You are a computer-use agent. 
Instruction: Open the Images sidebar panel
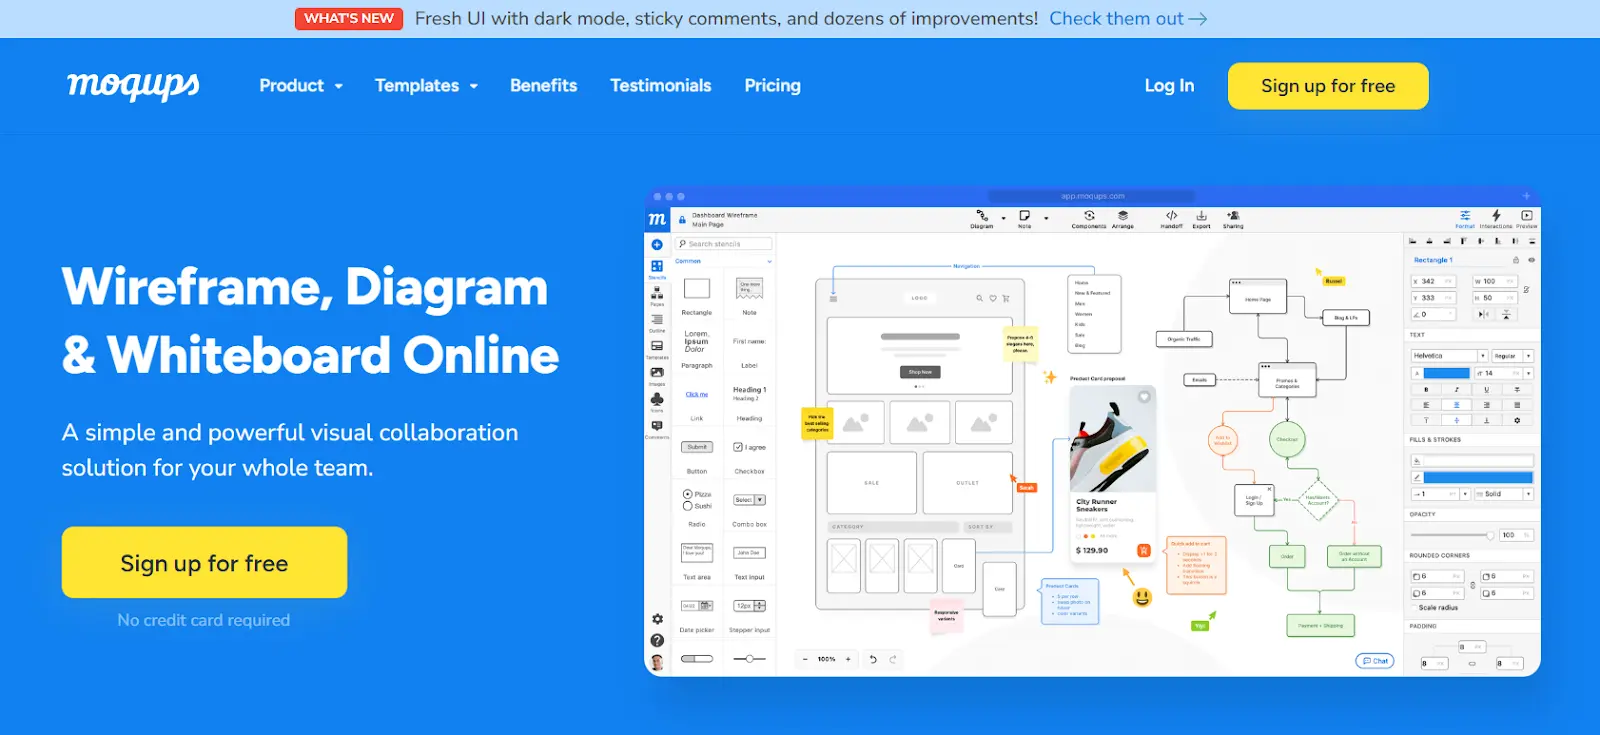click(x=657, y=375)
